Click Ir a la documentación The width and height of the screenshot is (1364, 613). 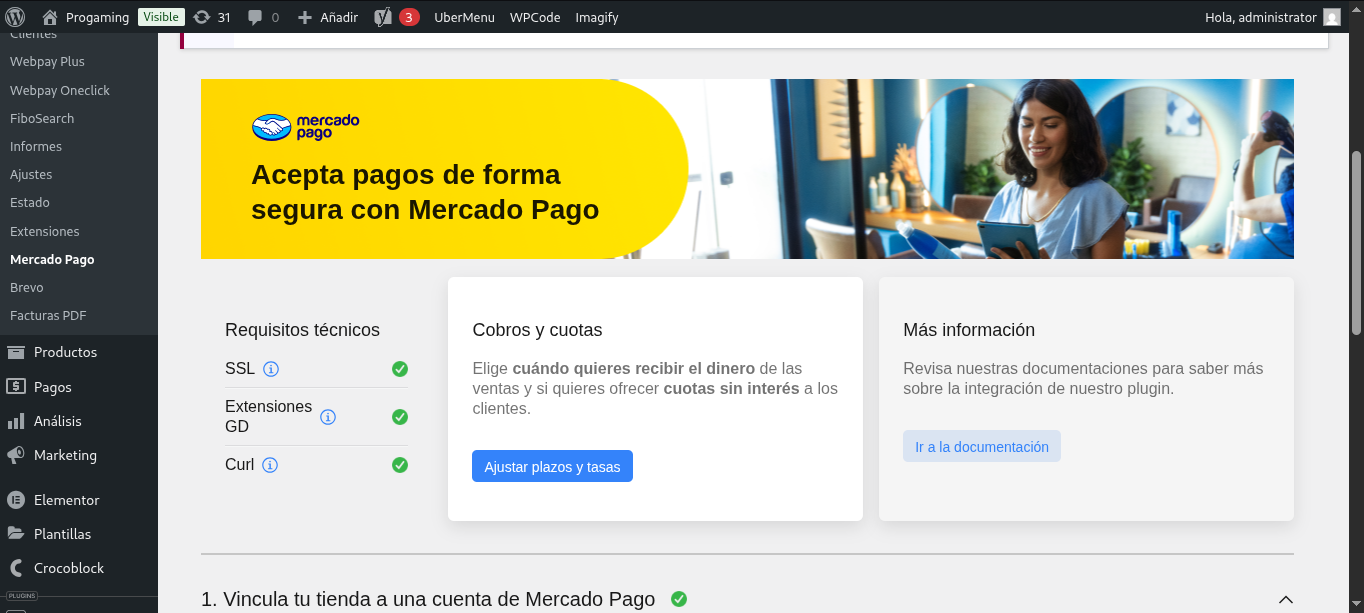click(x=981, y=447)
